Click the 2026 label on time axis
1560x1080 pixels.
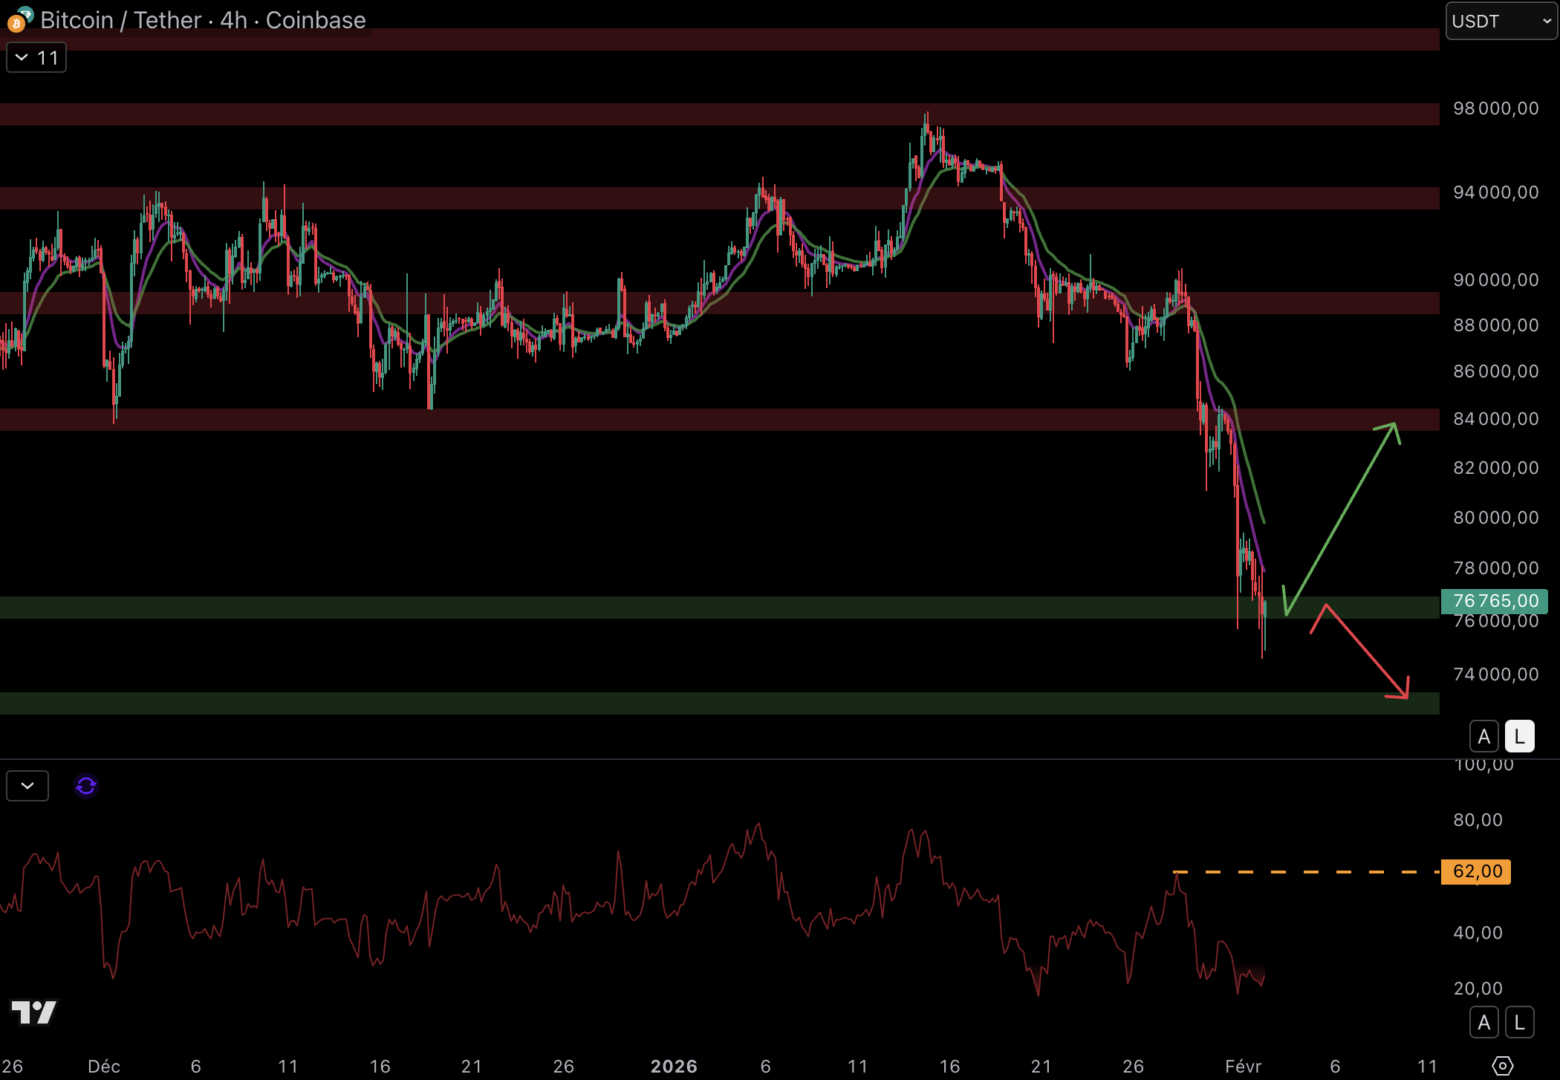674,1066
